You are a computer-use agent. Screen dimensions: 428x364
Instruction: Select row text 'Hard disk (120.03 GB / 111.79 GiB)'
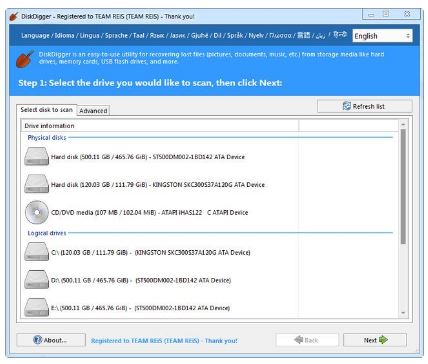[99, 184]
